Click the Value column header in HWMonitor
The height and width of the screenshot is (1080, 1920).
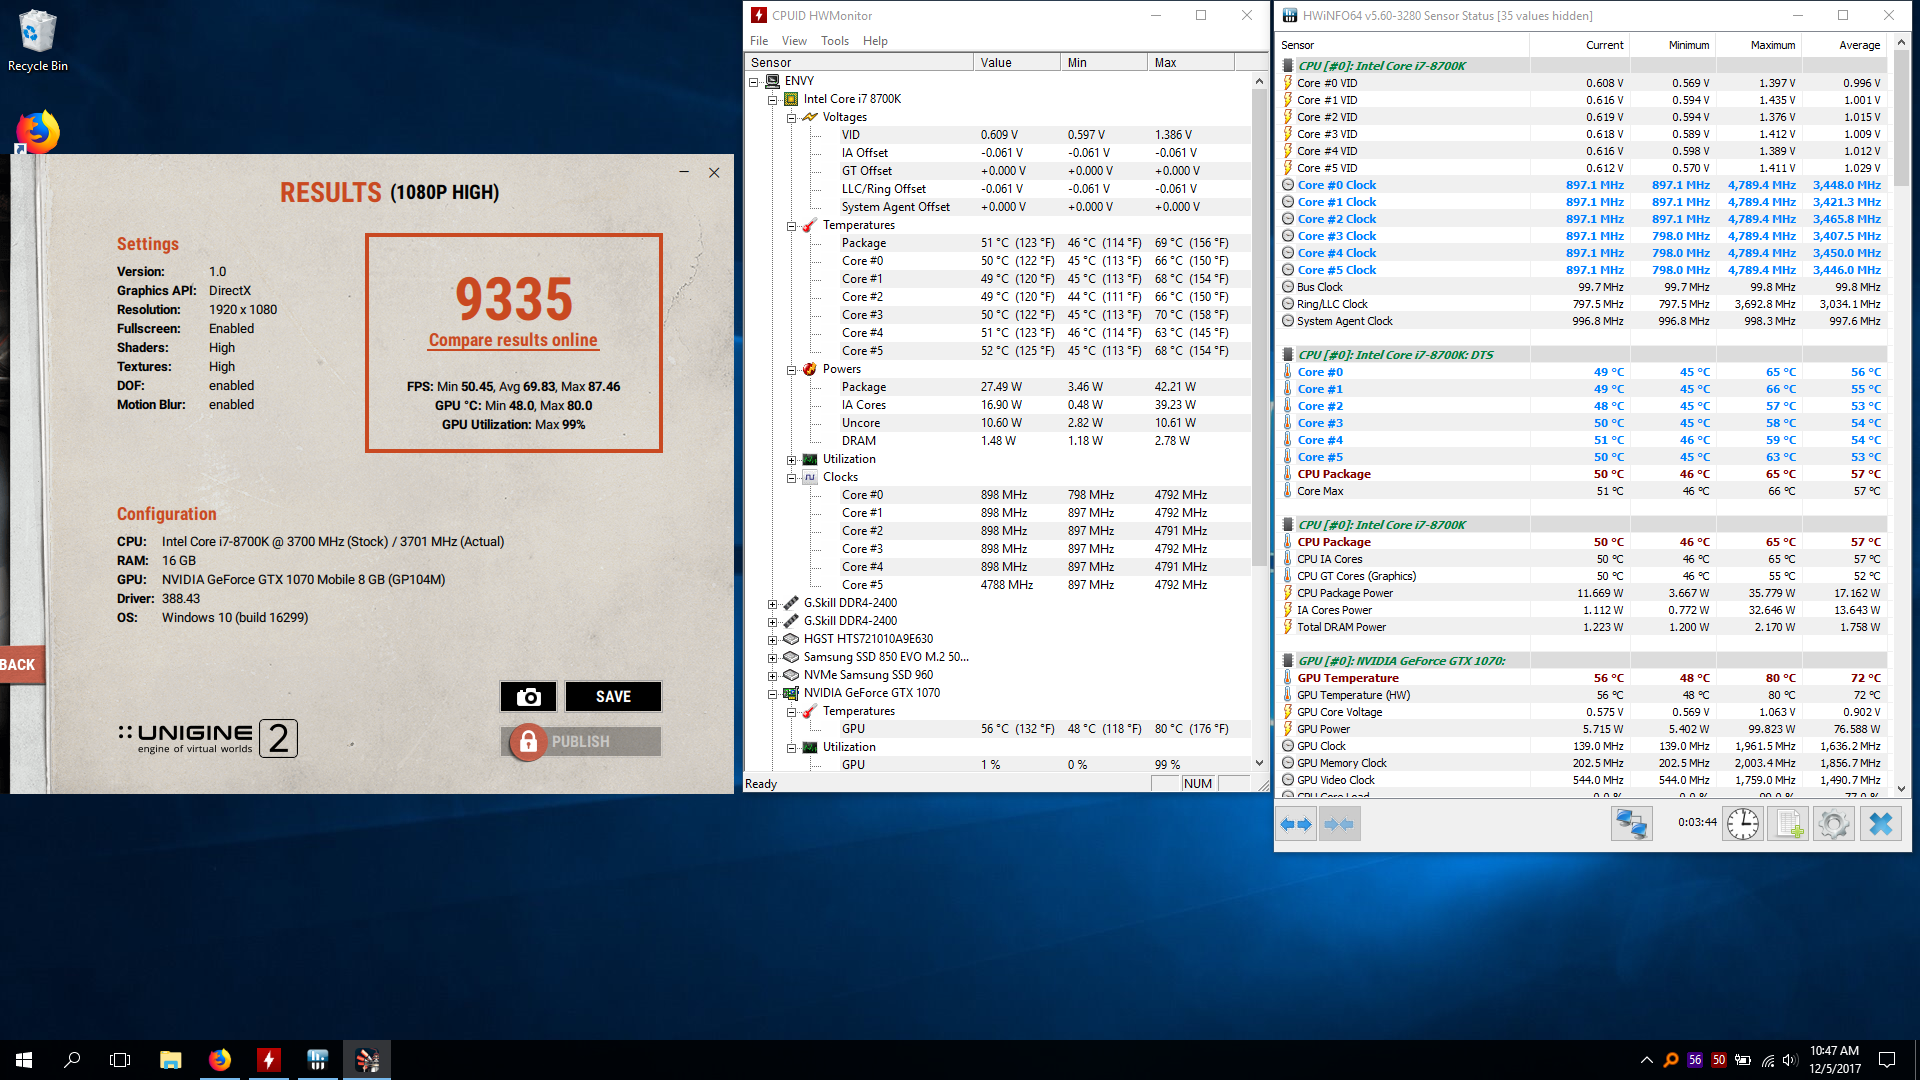pyautogui.click(x=1016, y=62)
